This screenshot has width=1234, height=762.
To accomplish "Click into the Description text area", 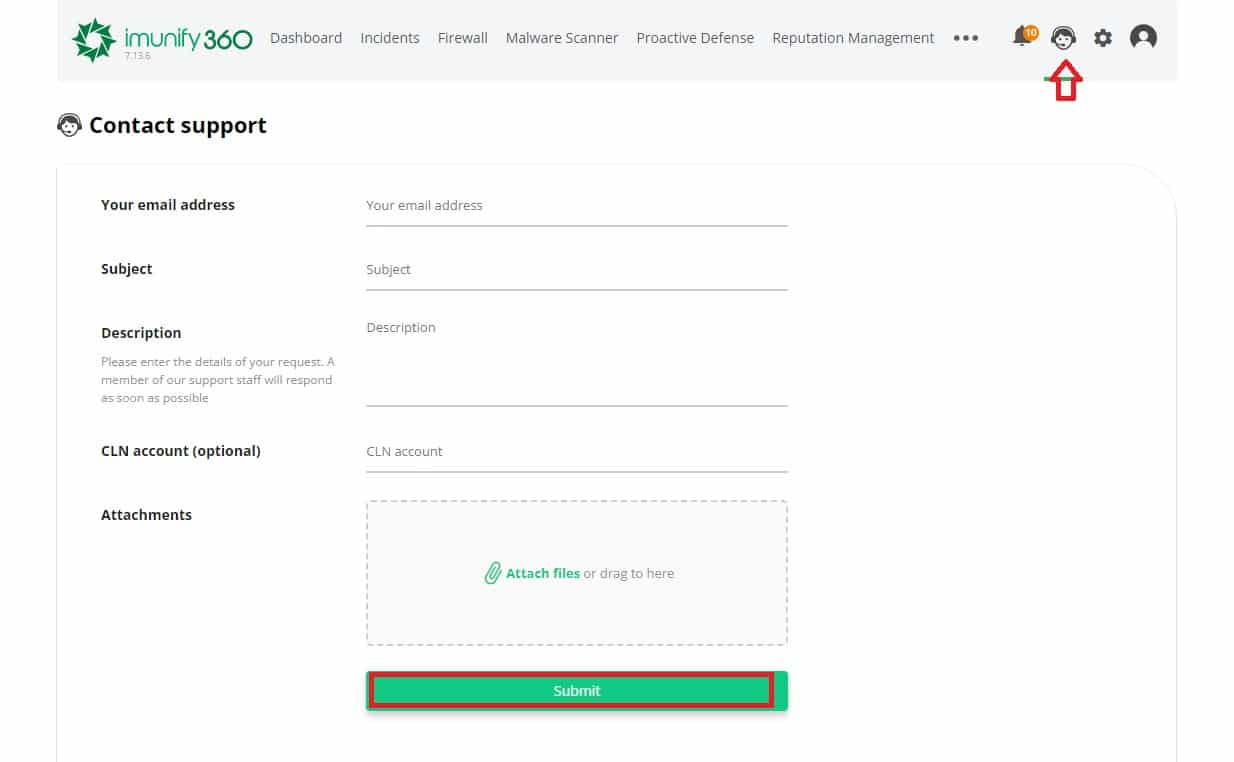I will pyautogui.click(x=577, y=361).
